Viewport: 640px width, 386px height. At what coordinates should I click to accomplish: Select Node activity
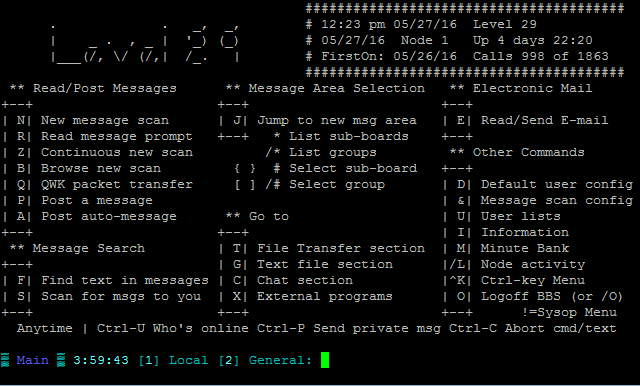click(533, 264)
